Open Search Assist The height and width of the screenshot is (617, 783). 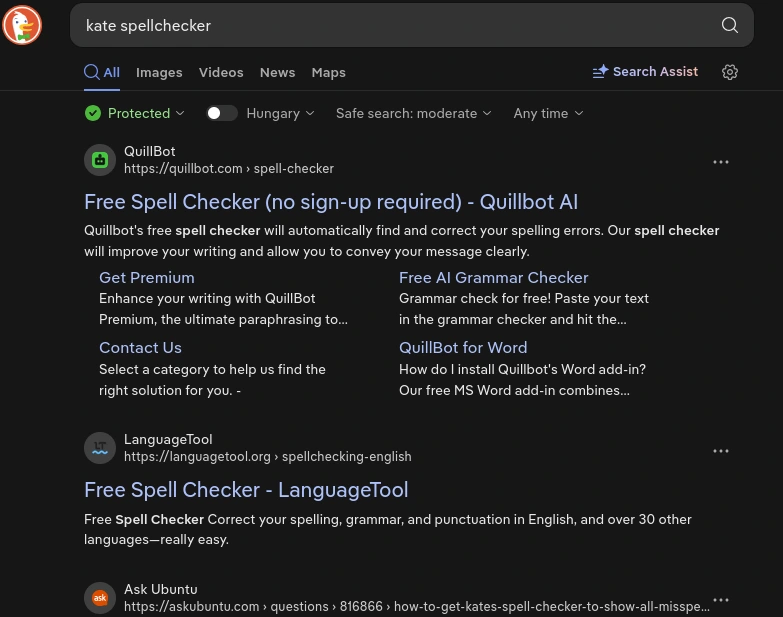tap(645, 71)
